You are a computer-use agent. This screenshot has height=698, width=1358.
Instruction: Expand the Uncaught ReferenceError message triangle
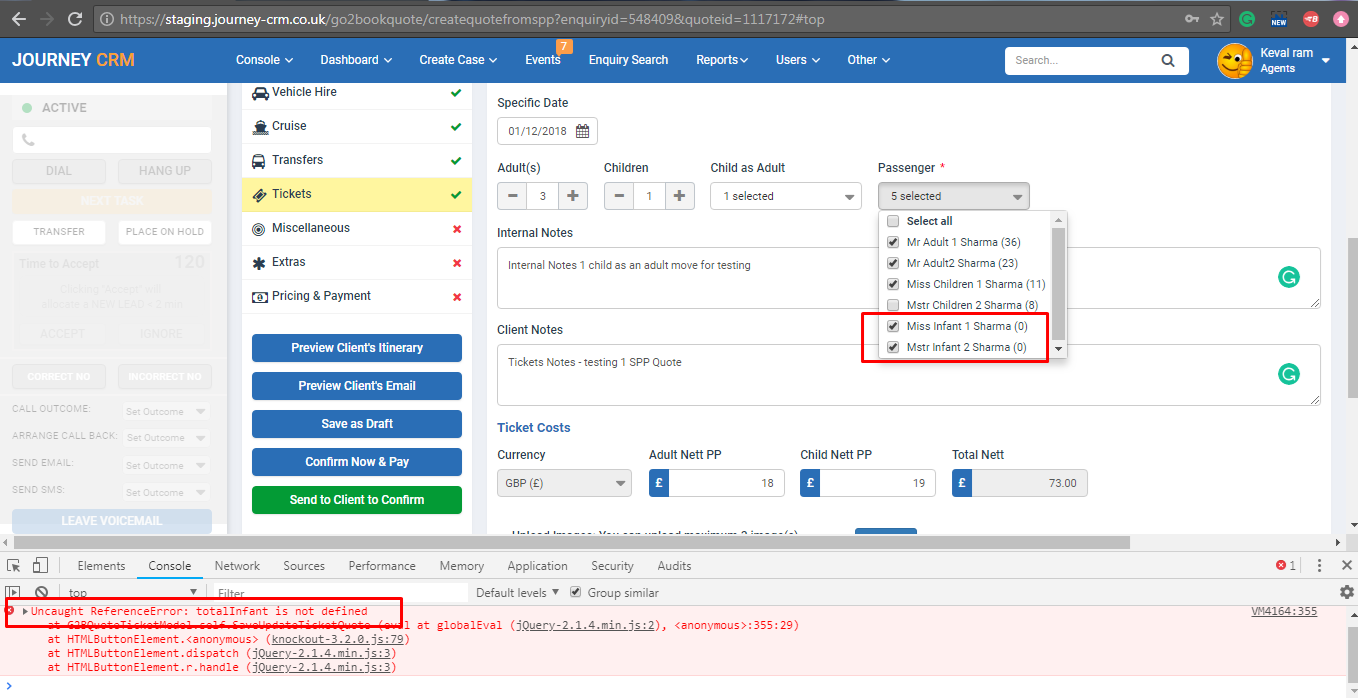pos(25,611)
